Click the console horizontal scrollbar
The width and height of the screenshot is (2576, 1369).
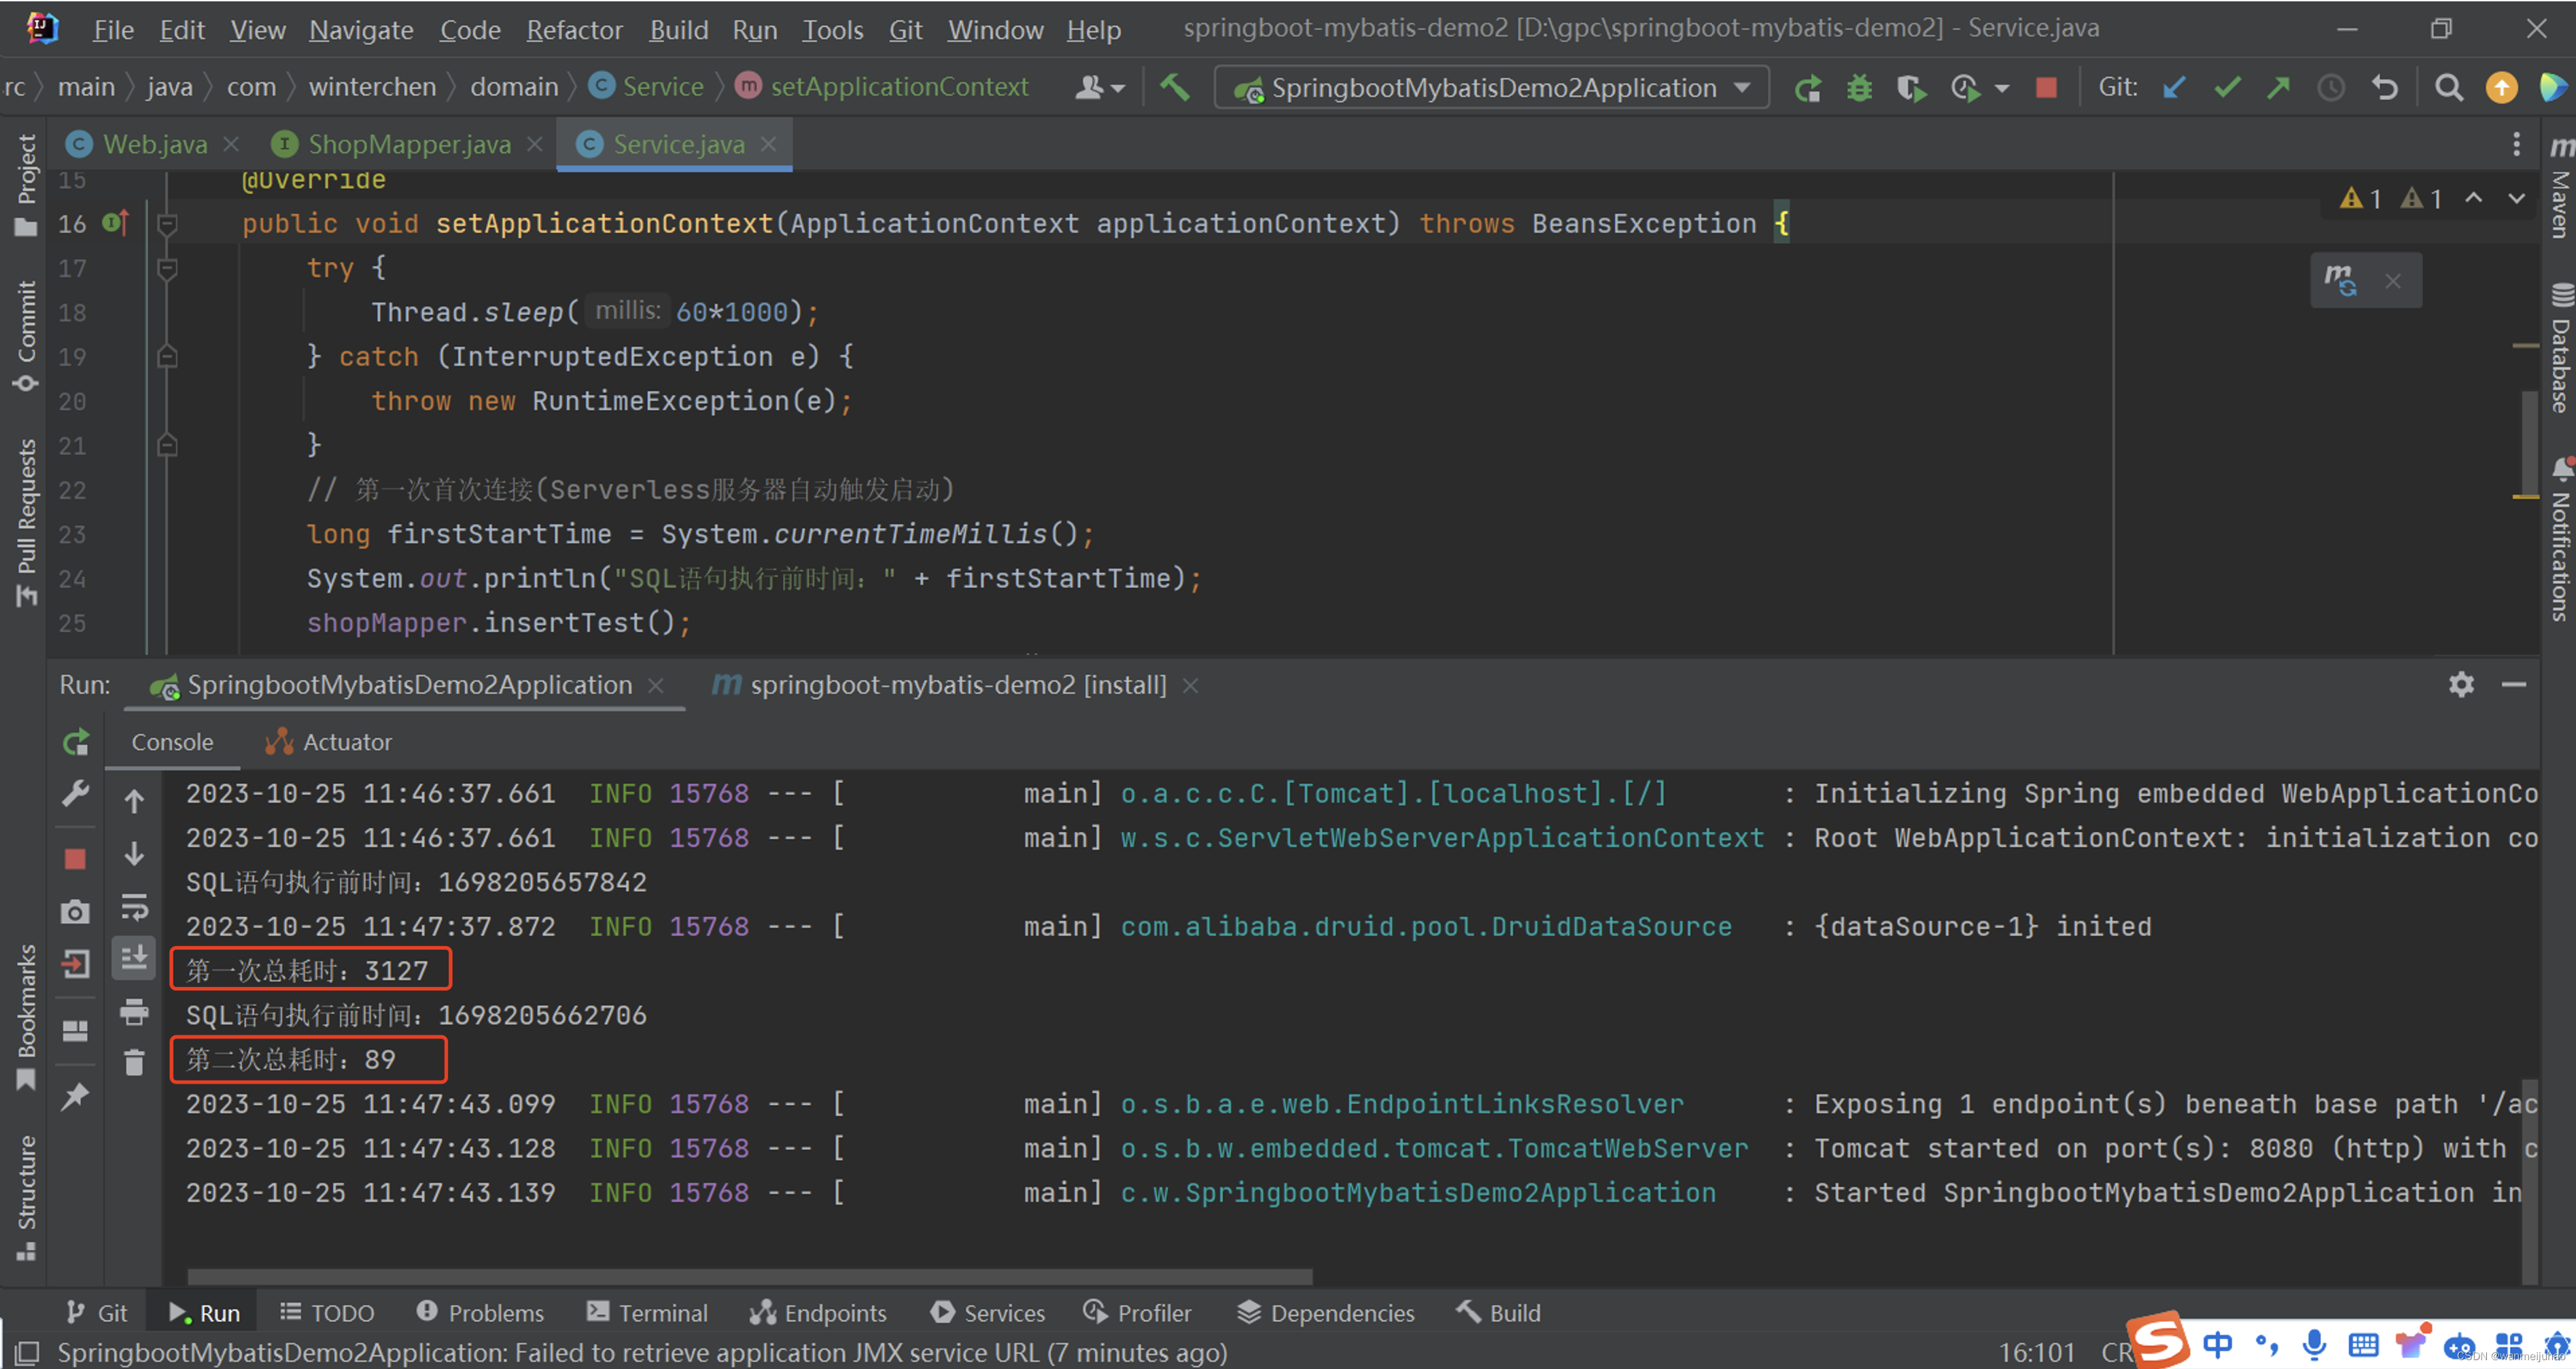pos(750,1277)
